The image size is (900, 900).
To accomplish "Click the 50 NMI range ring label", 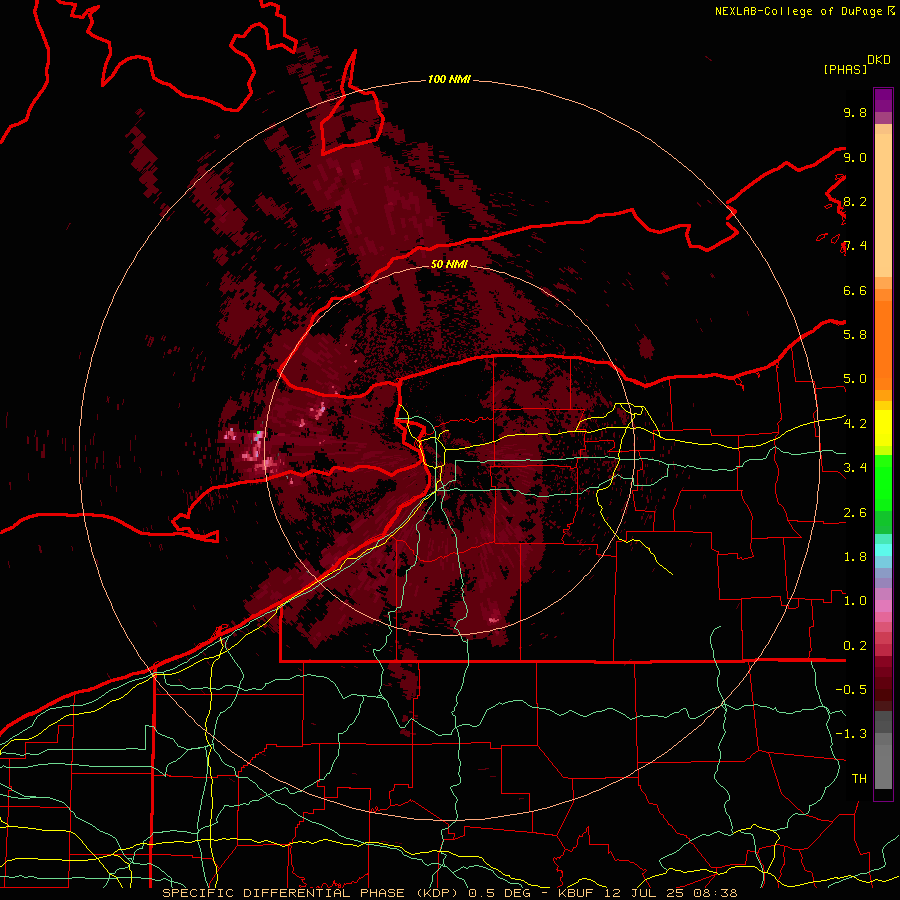I will click(449, 264).
